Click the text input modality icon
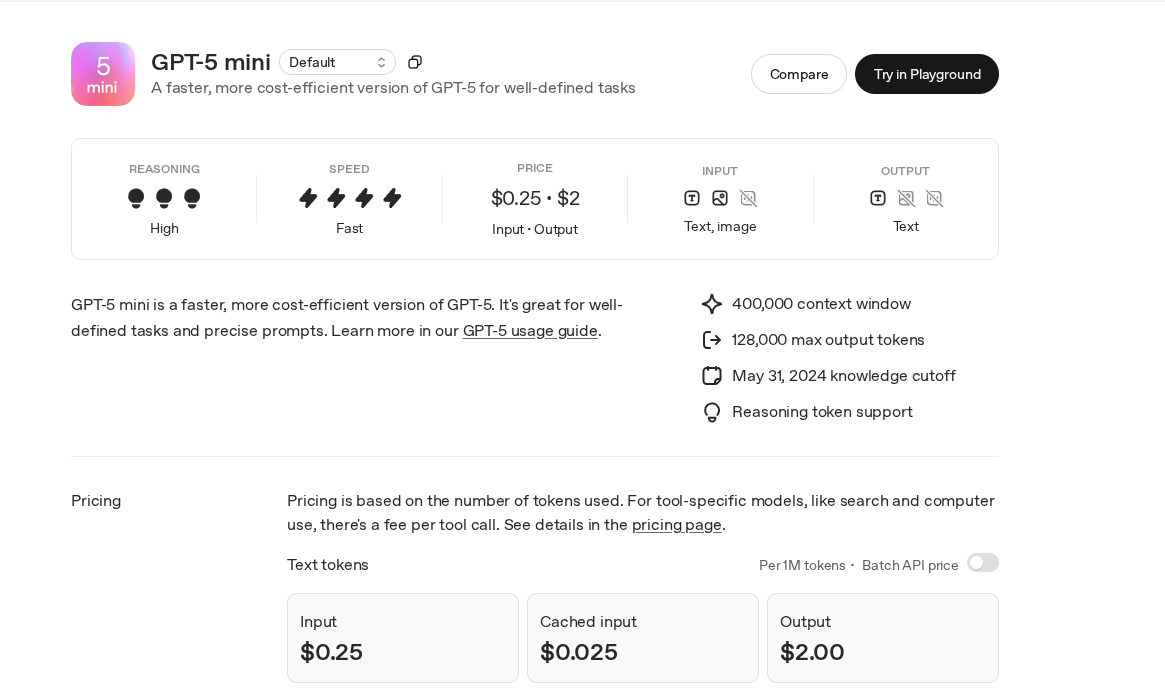 pos(692,198)
